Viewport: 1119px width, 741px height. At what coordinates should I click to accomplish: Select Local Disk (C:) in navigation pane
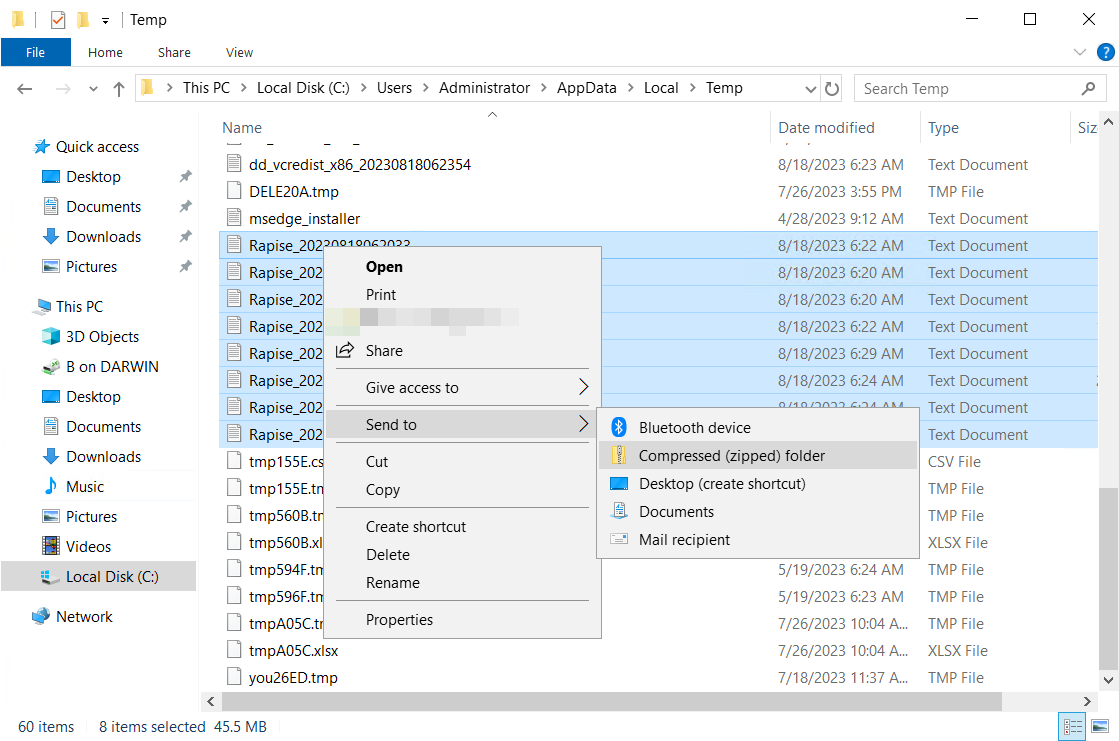click(98, 576)
